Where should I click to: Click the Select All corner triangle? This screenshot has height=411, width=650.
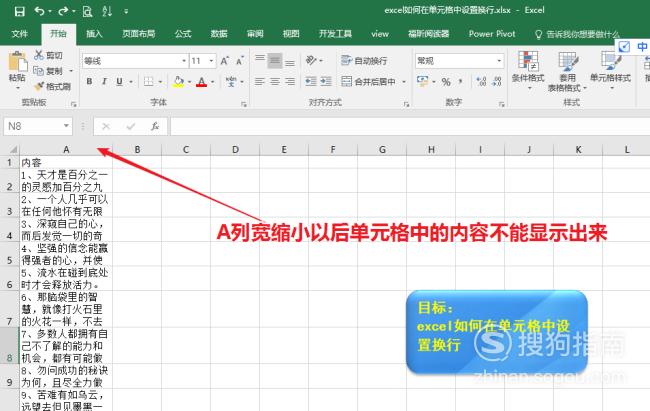(12, 149)
